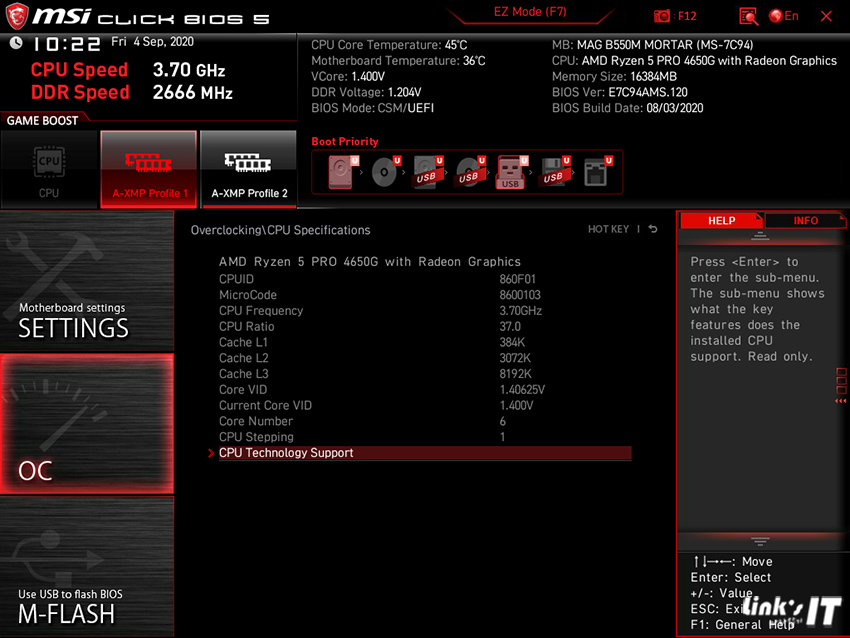Click the BIOS Ver E7C94AMS.120 text
This screenshot has width=850, height=638.
click(620, 92)
